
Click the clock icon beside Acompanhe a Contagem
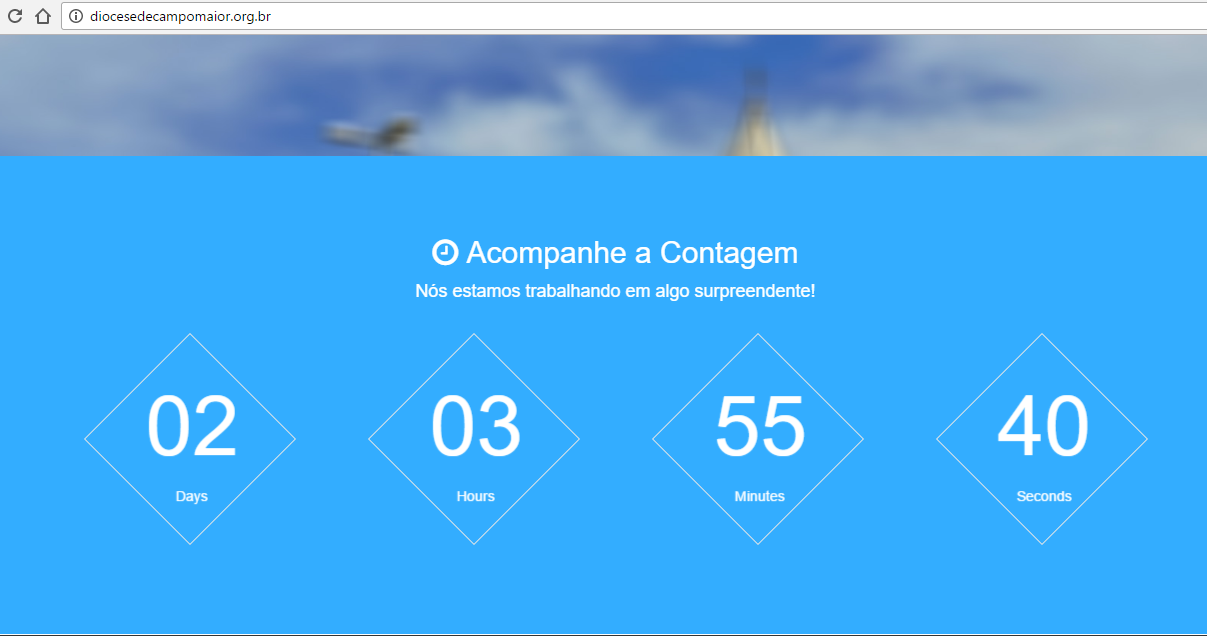445,252
